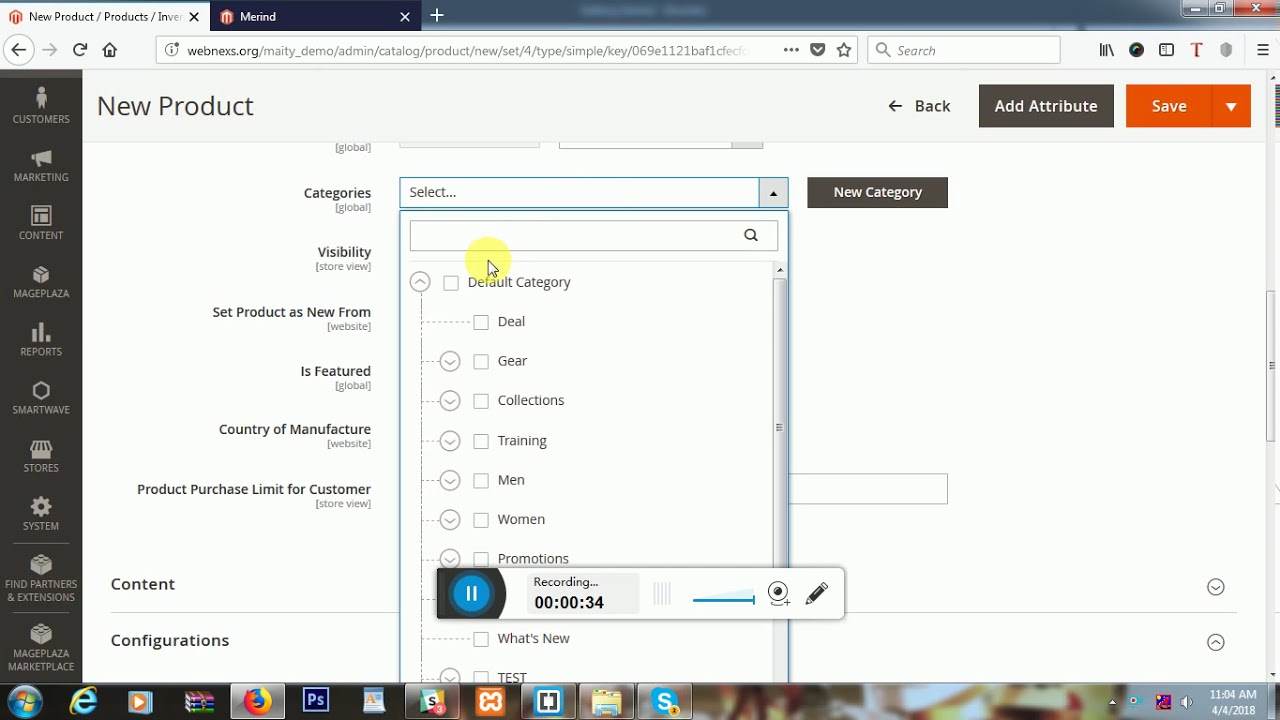Viewport: 1280px width, 720px height.
Task: Check the Men category checkbox
Action: pyautogui.click(x=481, y=480)
